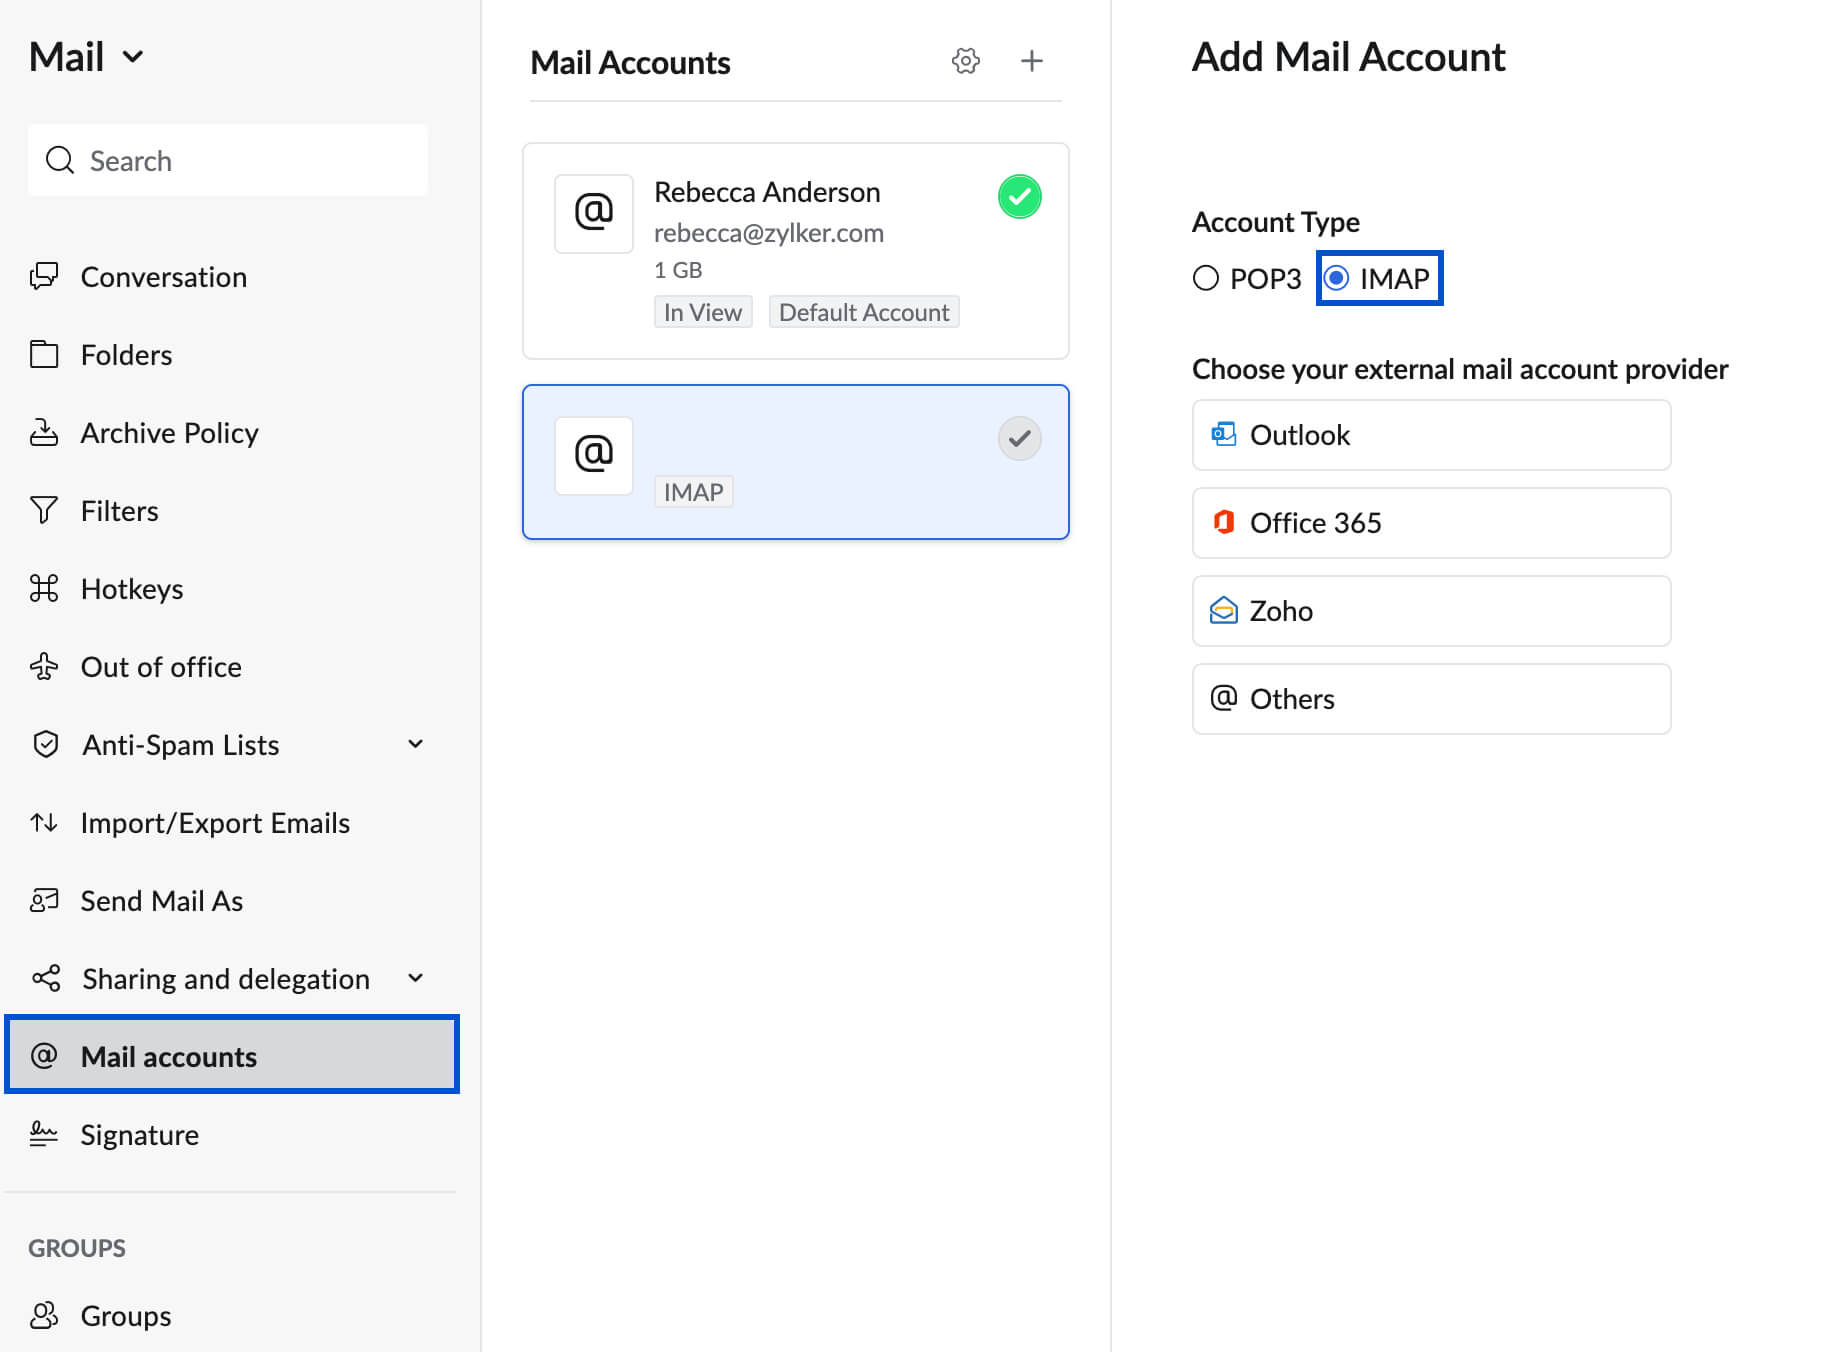
Task: Select the Out of office icon
Action: click(x=44, y=666)
